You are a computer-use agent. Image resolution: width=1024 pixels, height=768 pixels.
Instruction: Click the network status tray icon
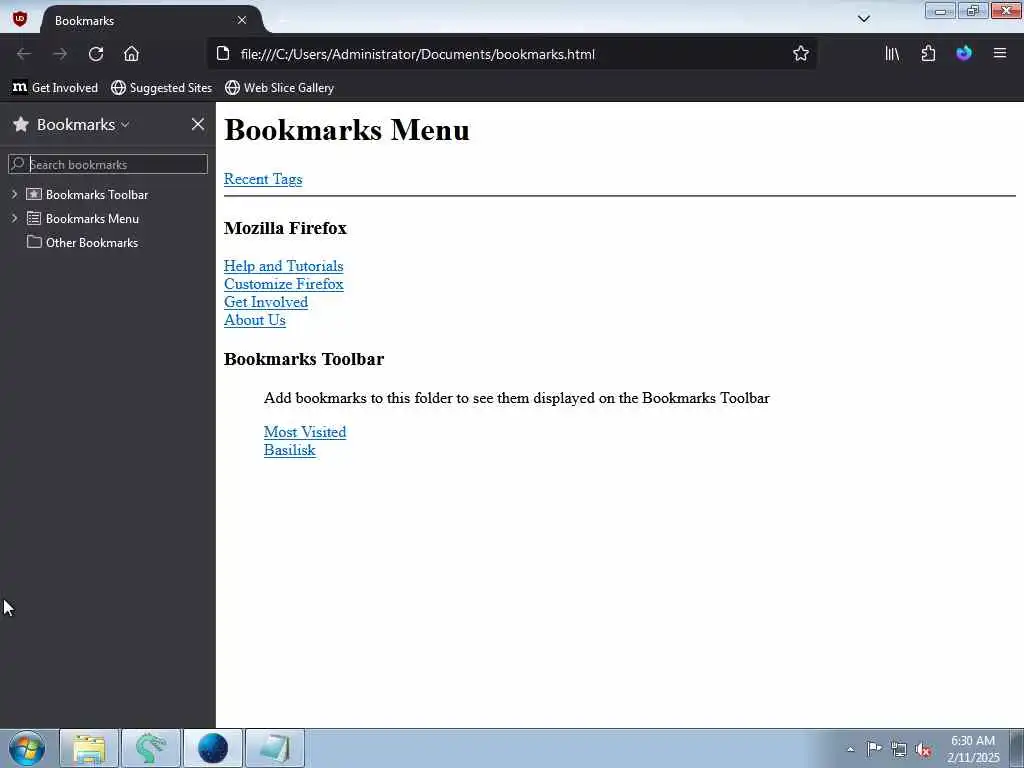(899, 749)
